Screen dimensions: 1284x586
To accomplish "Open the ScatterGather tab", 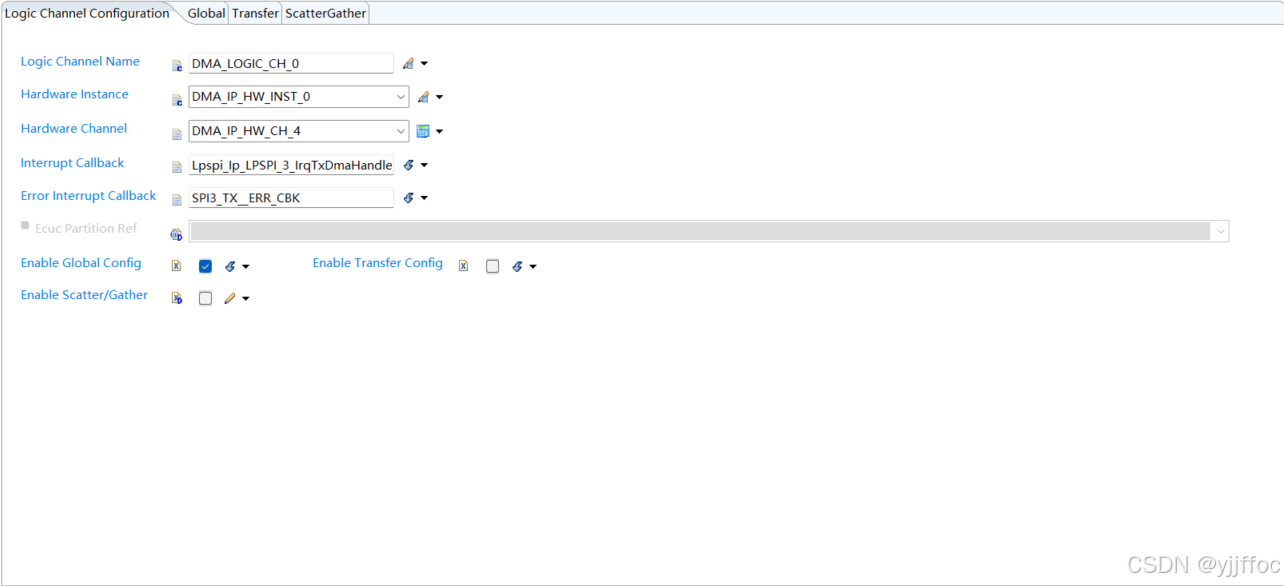I will click(x=326, y=14).
